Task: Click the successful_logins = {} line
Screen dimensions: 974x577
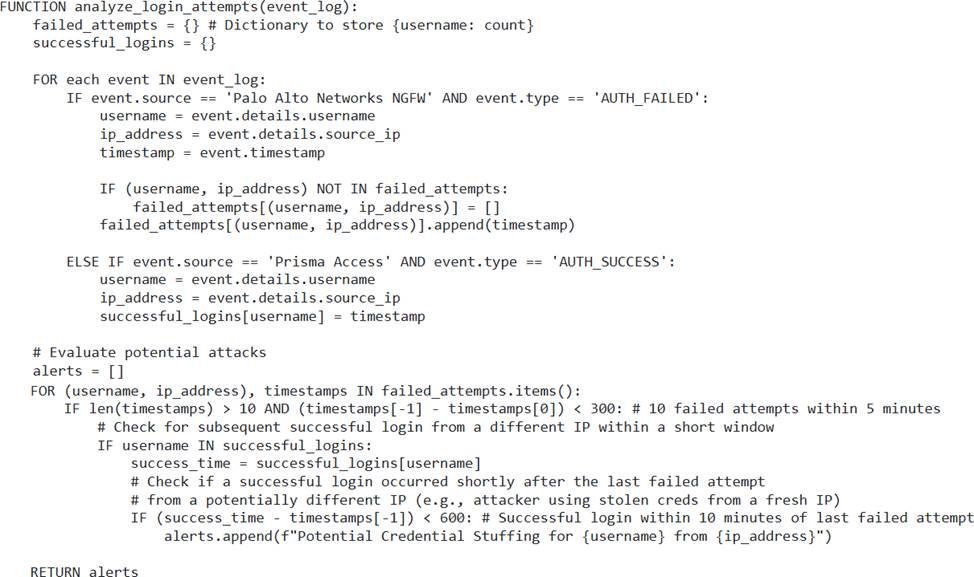Action: 124,43
